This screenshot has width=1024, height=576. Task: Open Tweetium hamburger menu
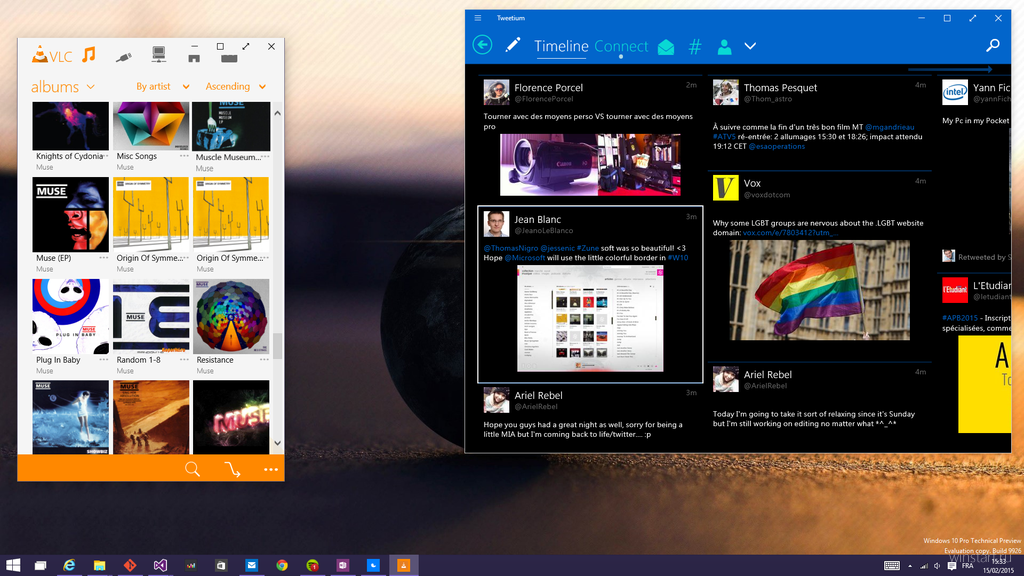point(478,18)
